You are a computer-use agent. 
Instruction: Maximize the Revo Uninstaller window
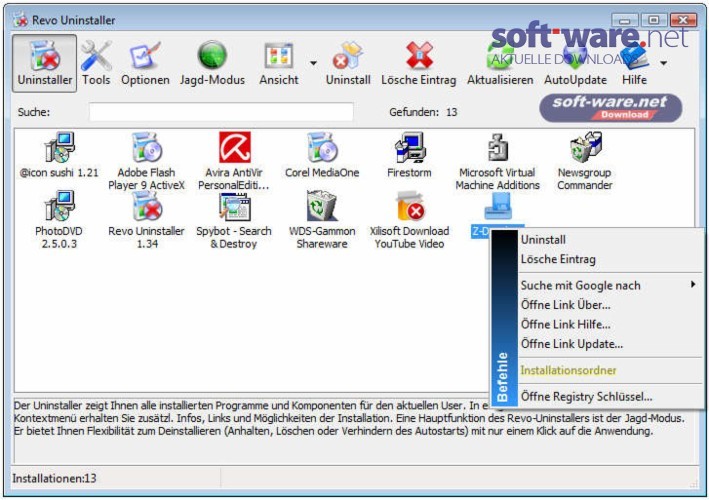653,20
